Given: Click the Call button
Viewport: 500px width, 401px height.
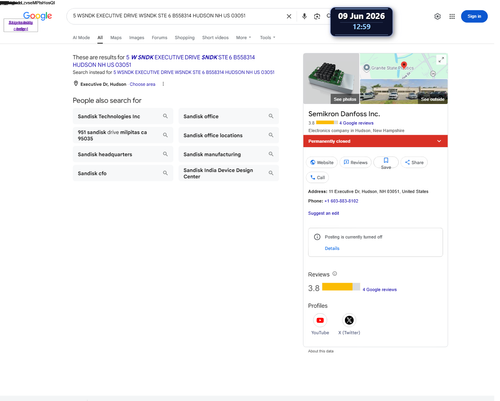Looking at the screenshot, I should click(317, 178).
